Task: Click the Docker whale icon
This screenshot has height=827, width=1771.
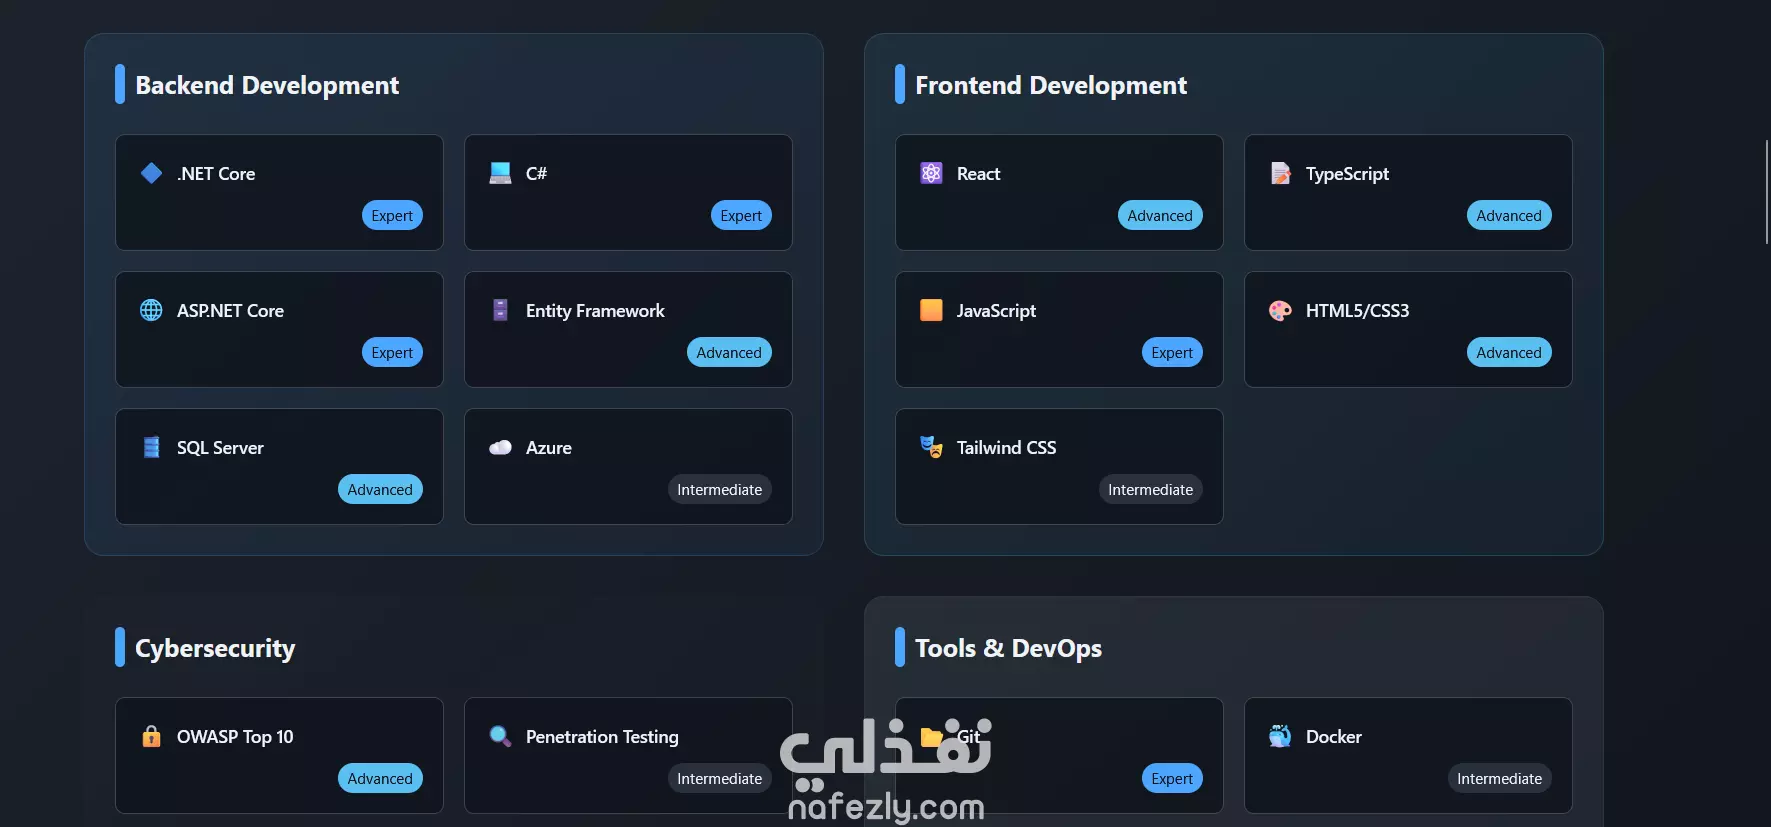Action: pyautogui.click(x=1280, y=736)
